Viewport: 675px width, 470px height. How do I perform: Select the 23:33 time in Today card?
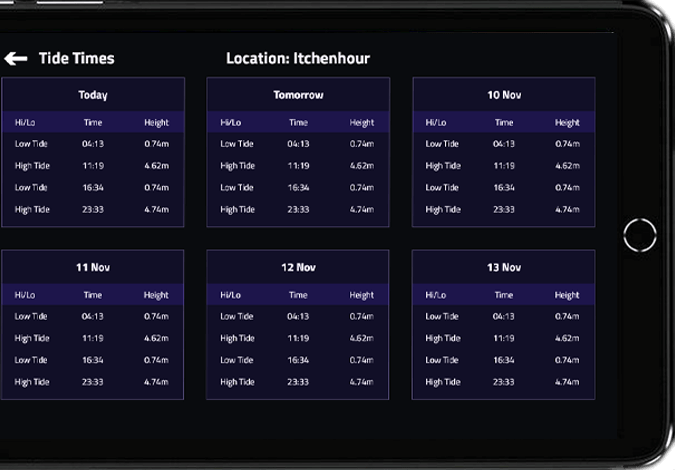93,210
